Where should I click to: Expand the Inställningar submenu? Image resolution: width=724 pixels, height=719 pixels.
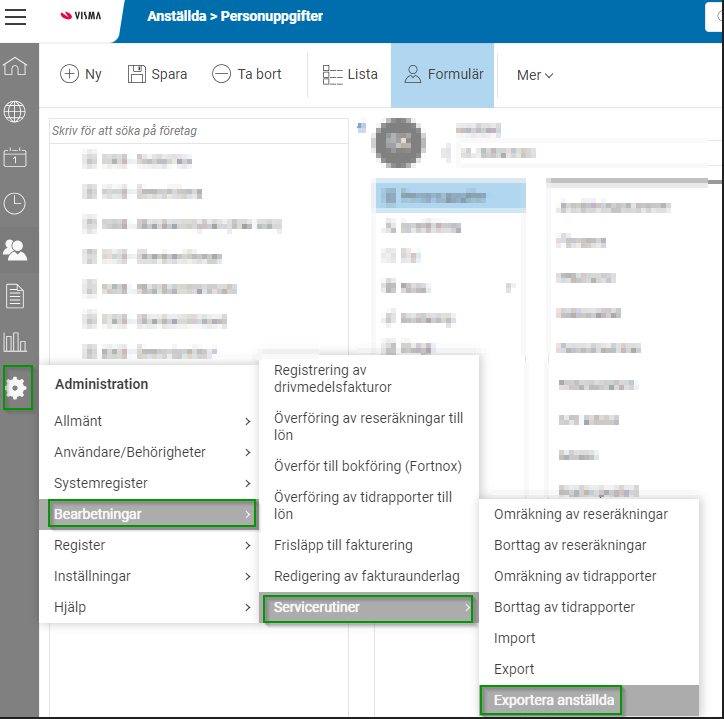[x=151, y=576]
